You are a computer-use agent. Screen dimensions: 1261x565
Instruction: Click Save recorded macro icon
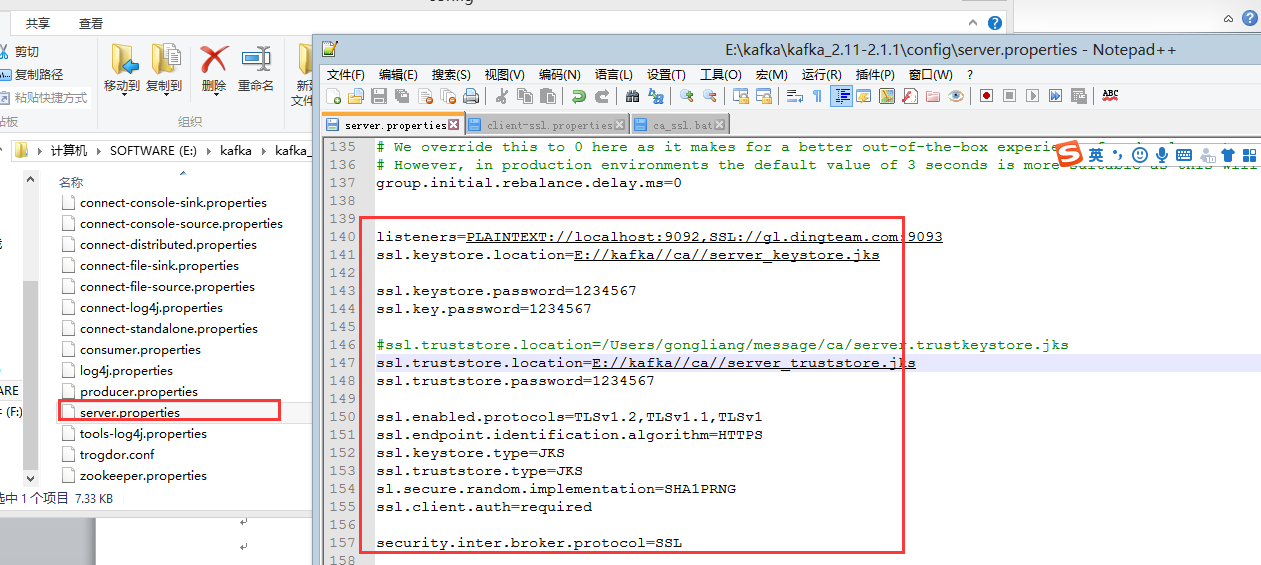coord(1078,96)
